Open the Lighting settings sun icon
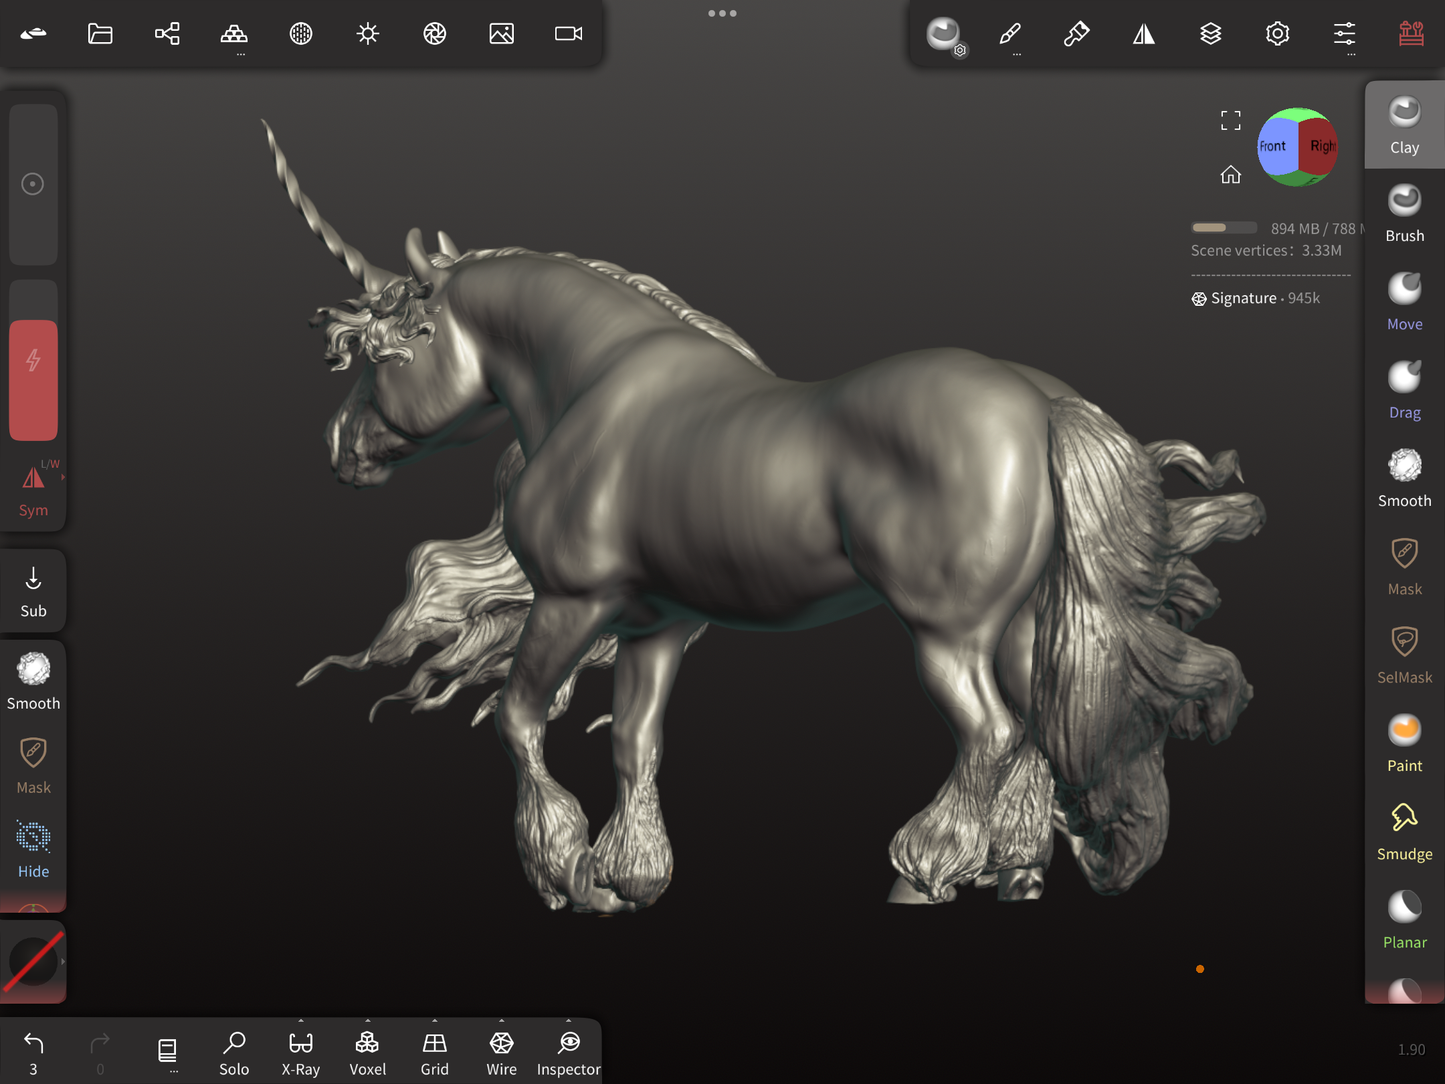 point(368,34)
